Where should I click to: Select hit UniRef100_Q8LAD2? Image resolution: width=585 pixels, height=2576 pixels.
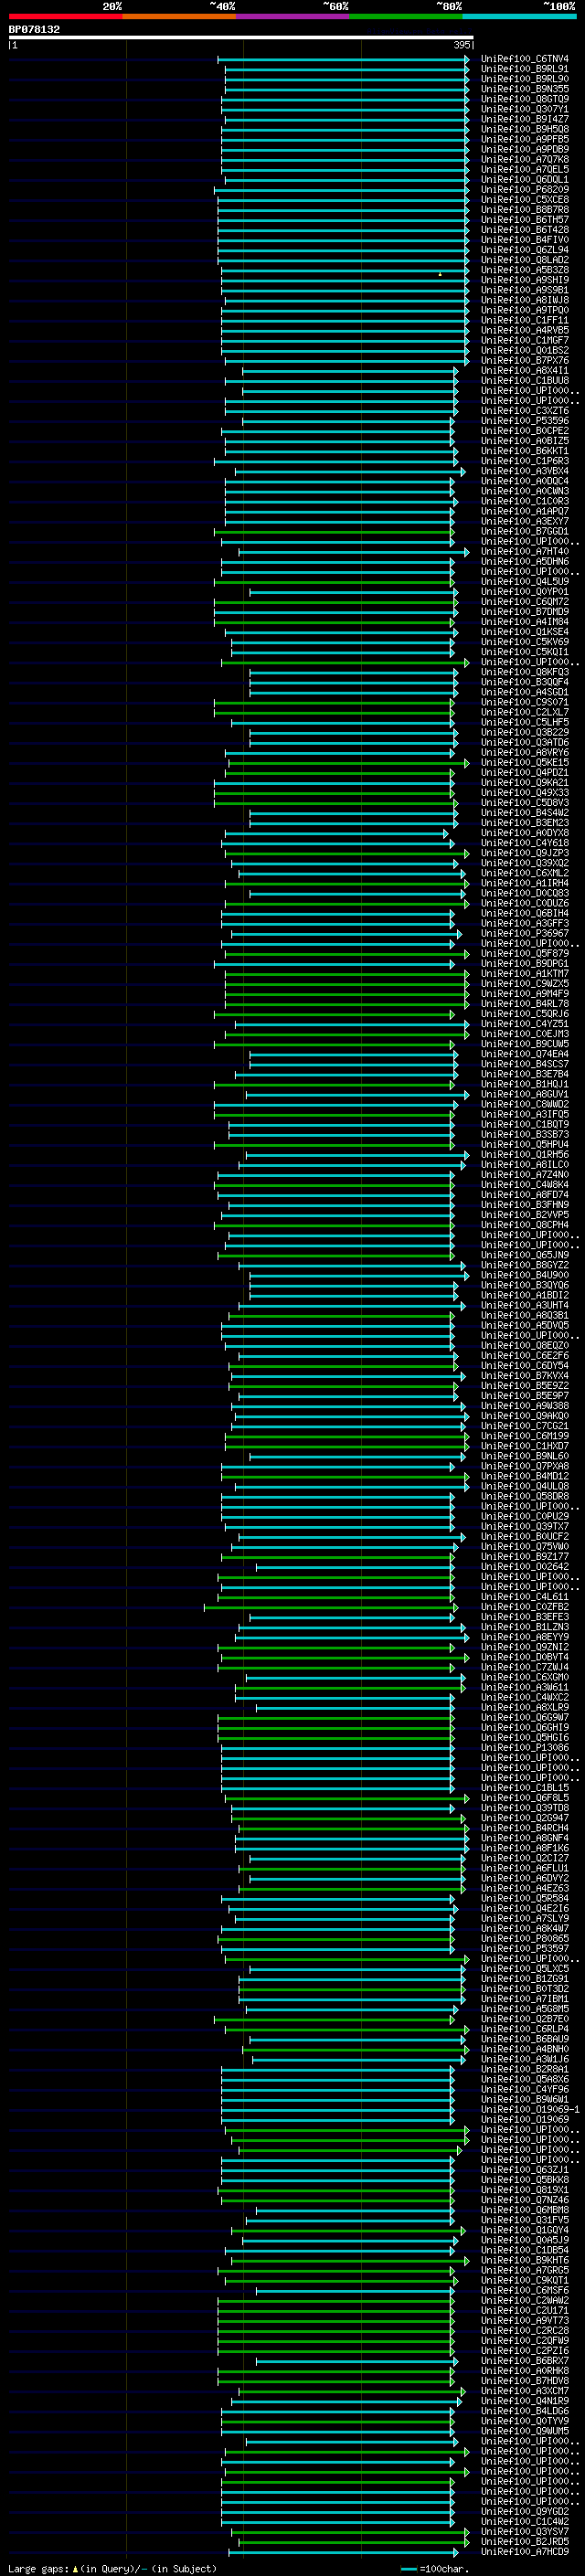click(525, 260)
